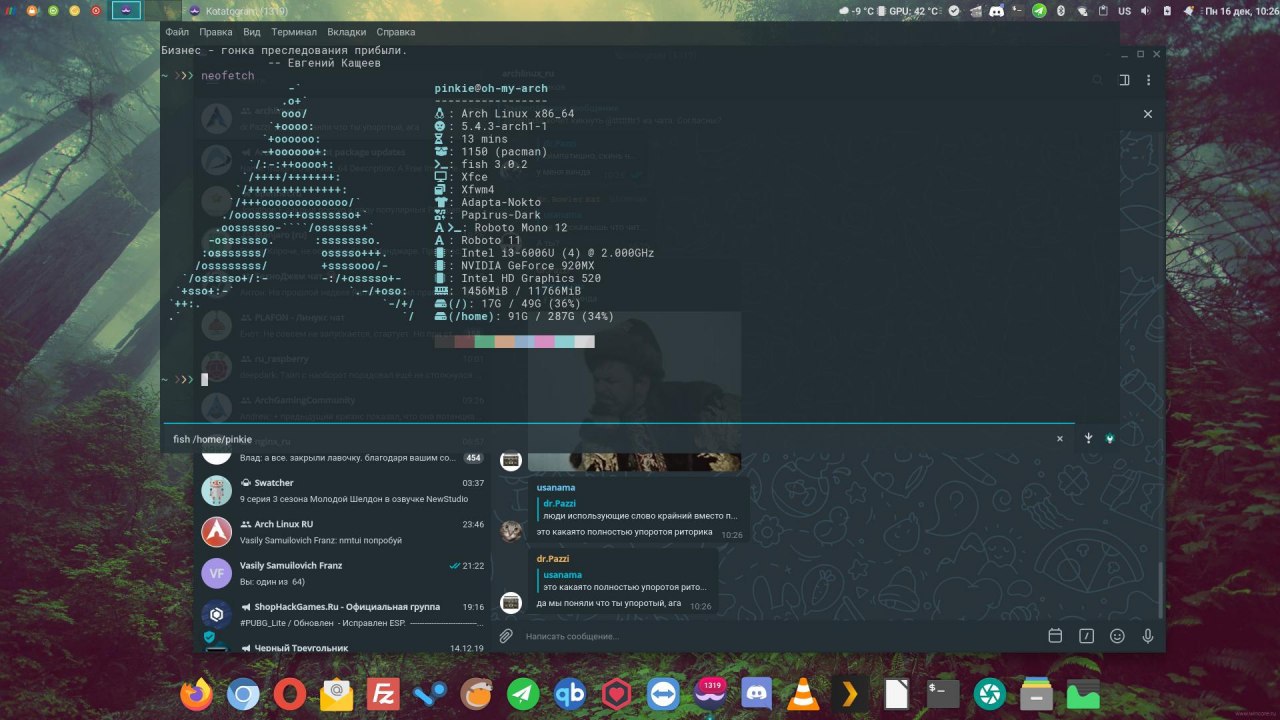Viewport: 1280px width, 720px height.
Task: Click the cat avatar next to usanama's message
Action: click(x=511, y=530)
